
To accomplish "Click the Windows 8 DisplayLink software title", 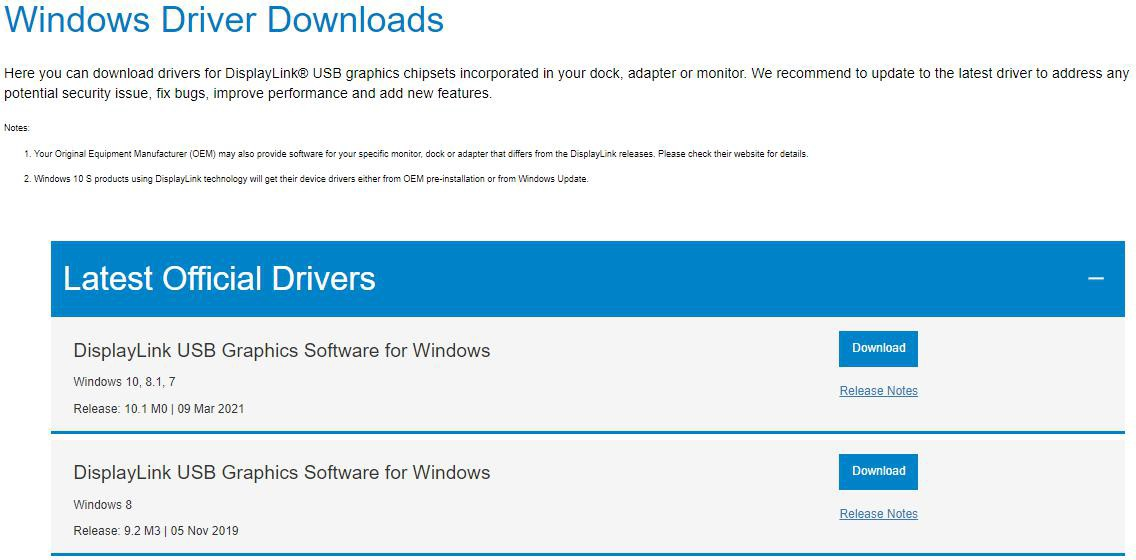I will [x=282, y=473].
